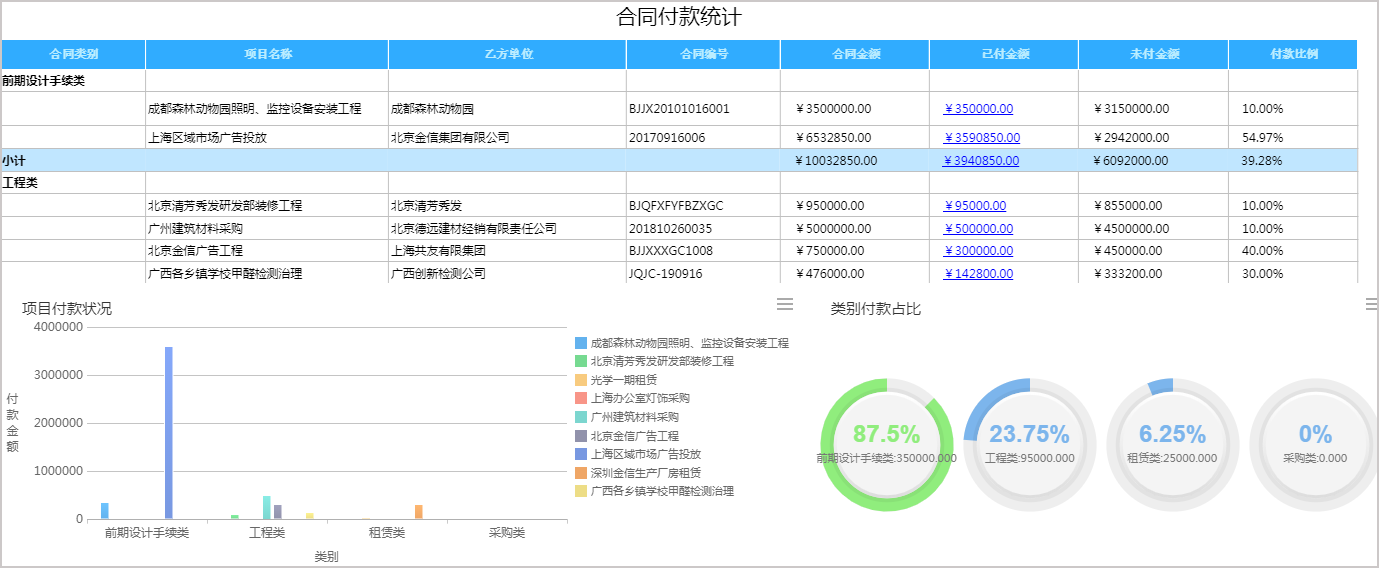The height and width of the screenshot is (568, 1379).
Task: Click paid amount link ¥350000.00
Action: 978,108
